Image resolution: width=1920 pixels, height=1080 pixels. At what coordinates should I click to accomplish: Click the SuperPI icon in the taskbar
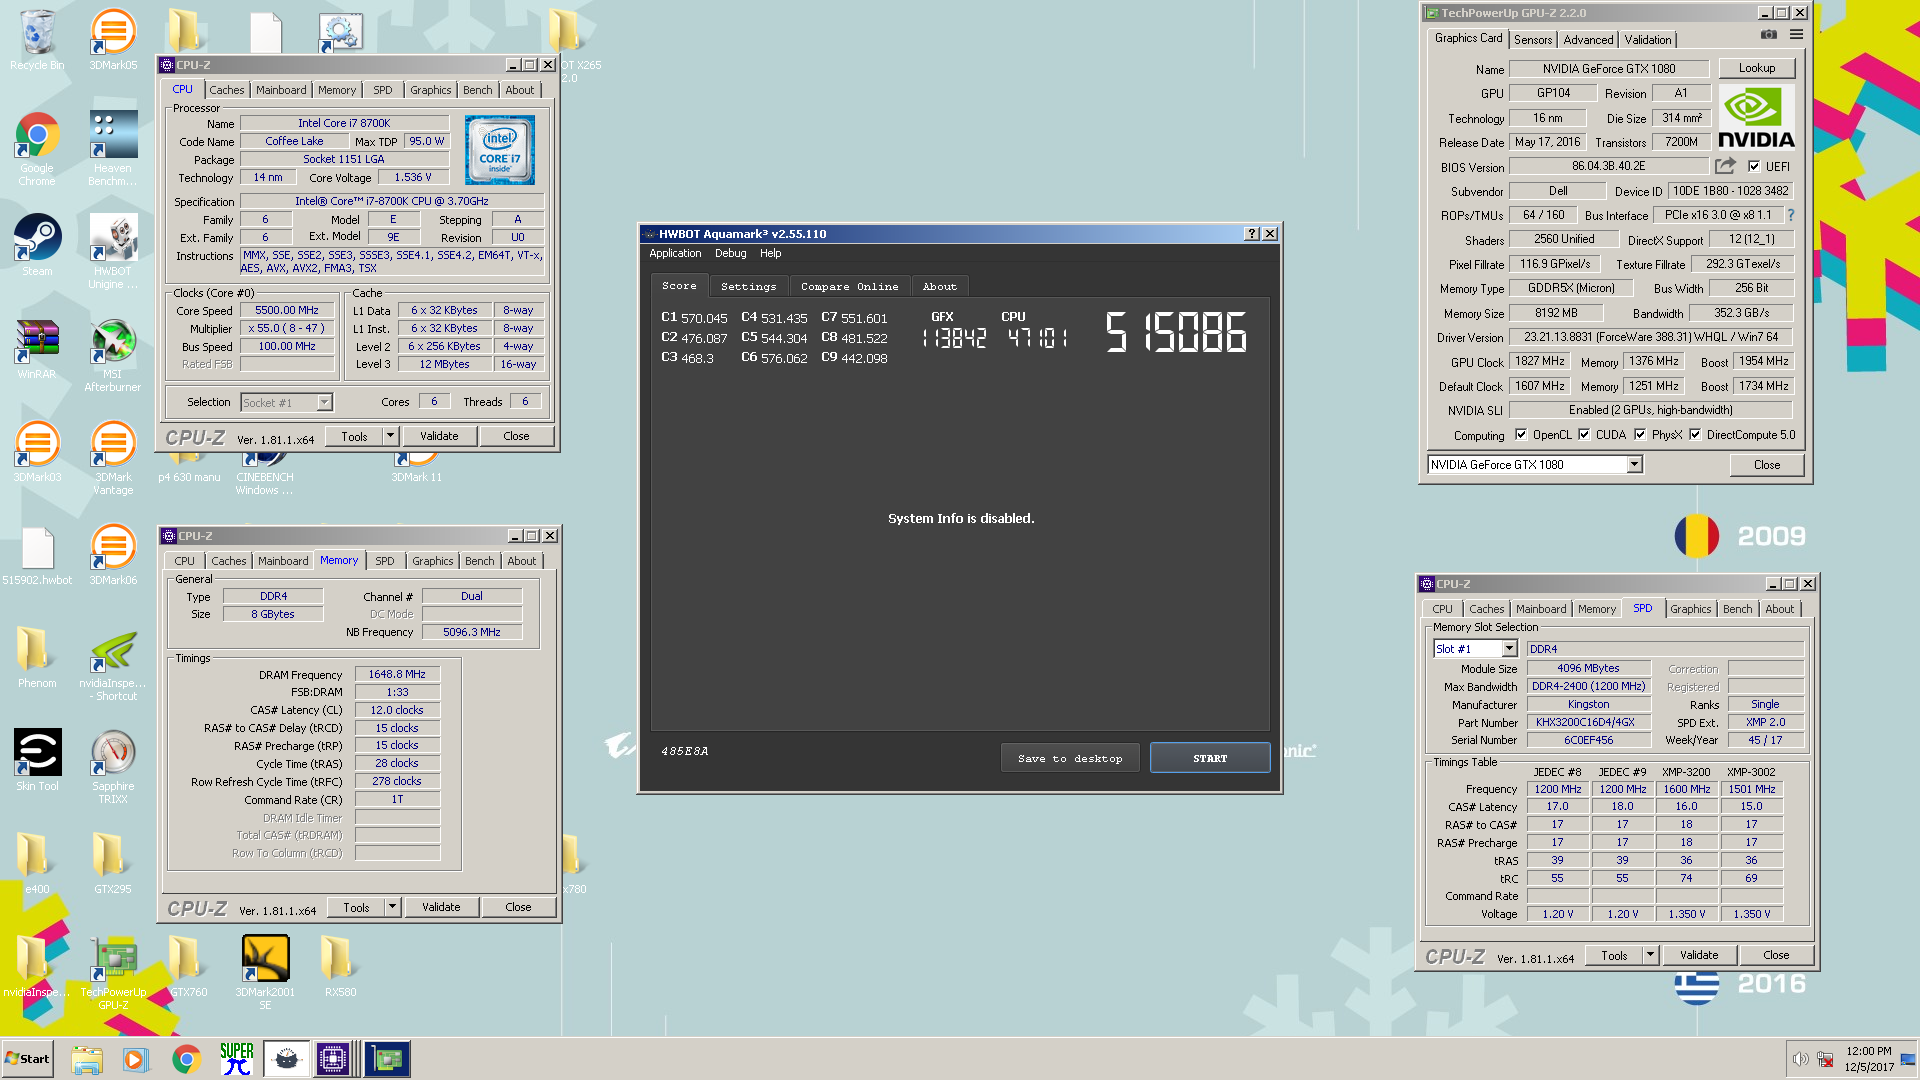click(237, 1059)
